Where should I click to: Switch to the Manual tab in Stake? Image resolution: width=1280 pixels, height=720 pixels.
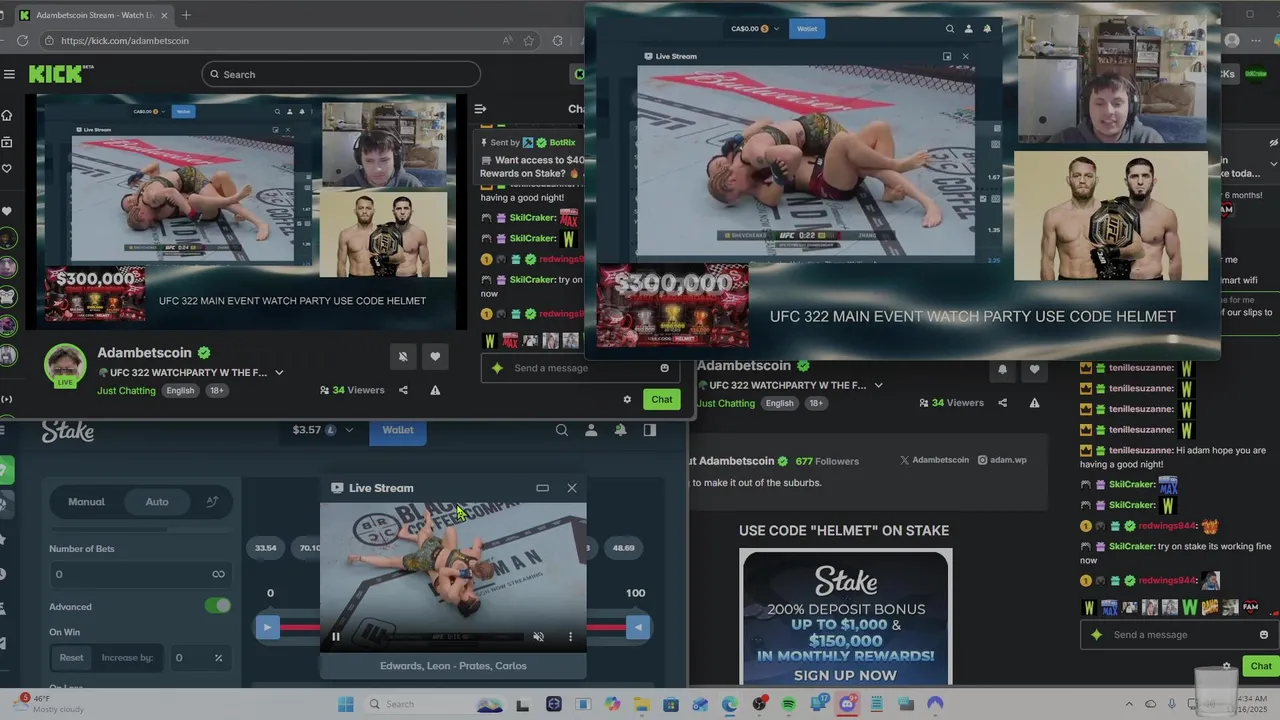[86, 502]
